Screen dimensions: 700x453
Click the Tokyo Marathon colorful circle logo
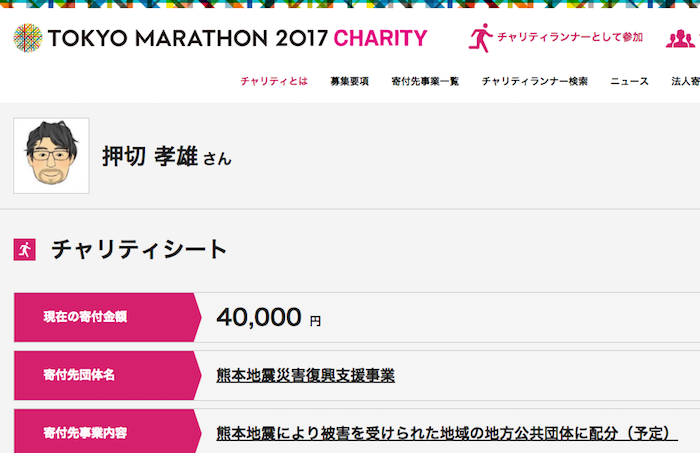click(28, 38)
